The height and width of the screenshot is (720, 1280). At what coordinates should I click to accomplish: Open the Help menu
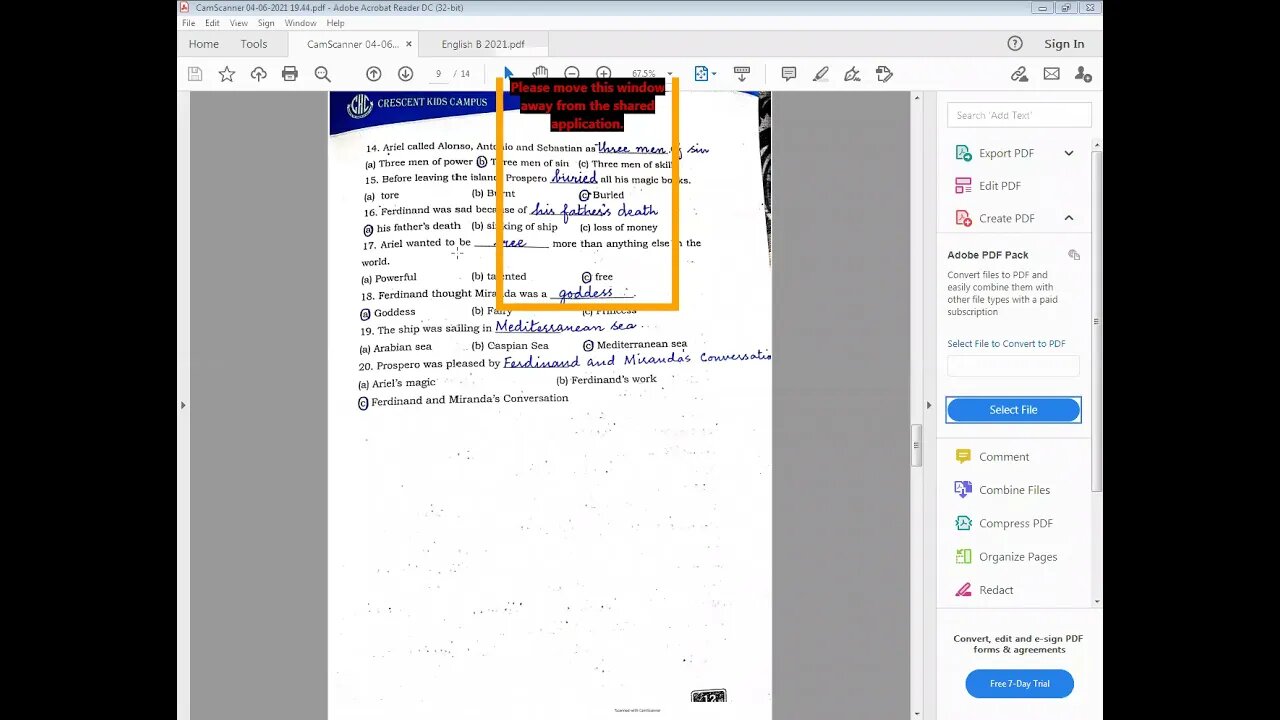pyautogui.click(x=336, y=23)
